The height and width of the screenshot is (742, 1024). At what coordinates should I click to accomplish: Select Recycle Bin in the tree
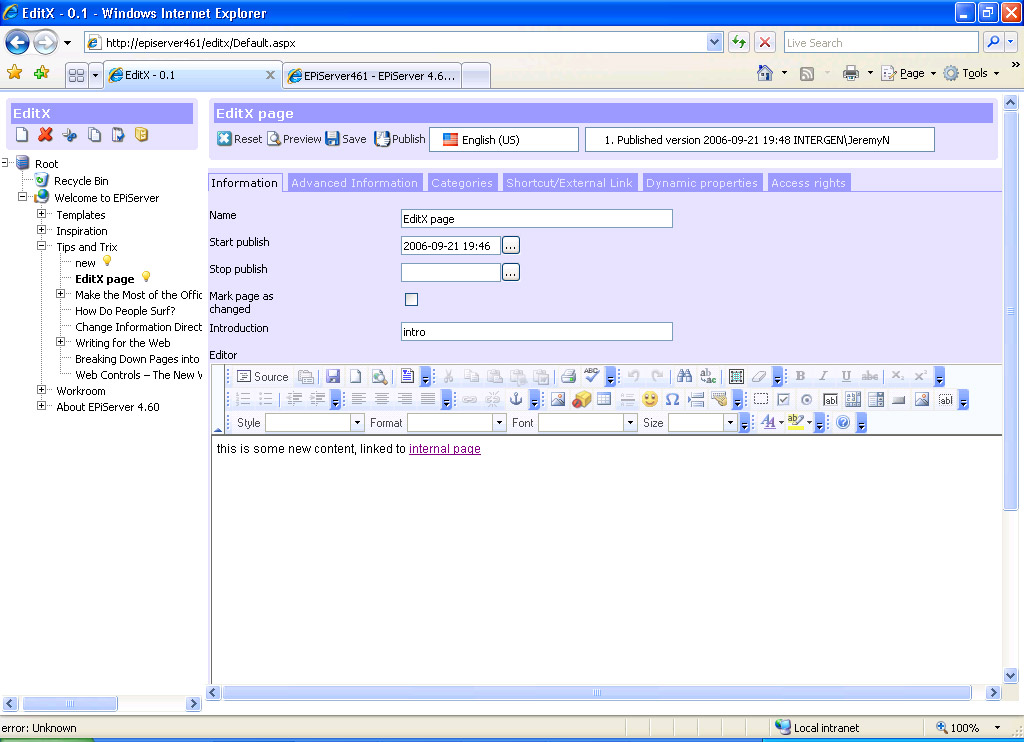coord(81,181)
